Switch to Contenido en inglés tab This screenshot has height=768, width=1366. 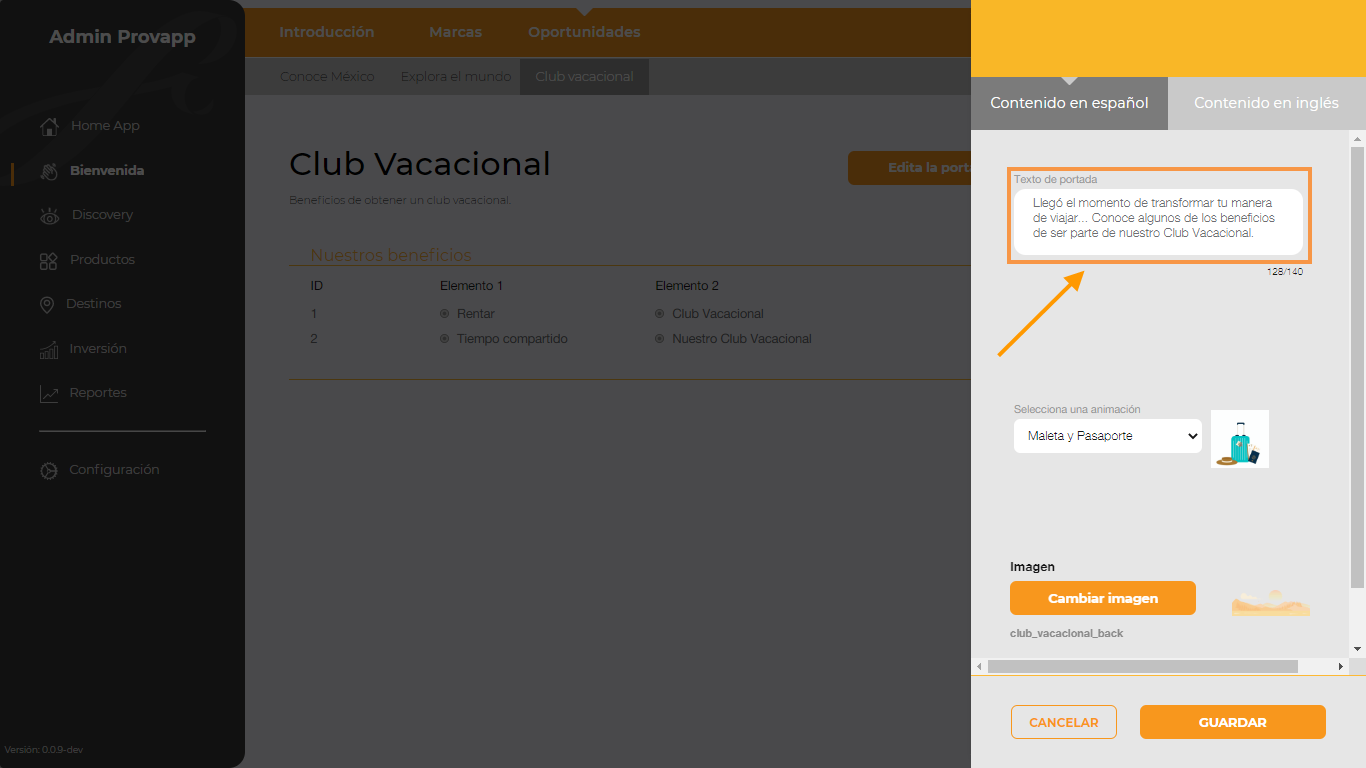(x=1266, y=103)
